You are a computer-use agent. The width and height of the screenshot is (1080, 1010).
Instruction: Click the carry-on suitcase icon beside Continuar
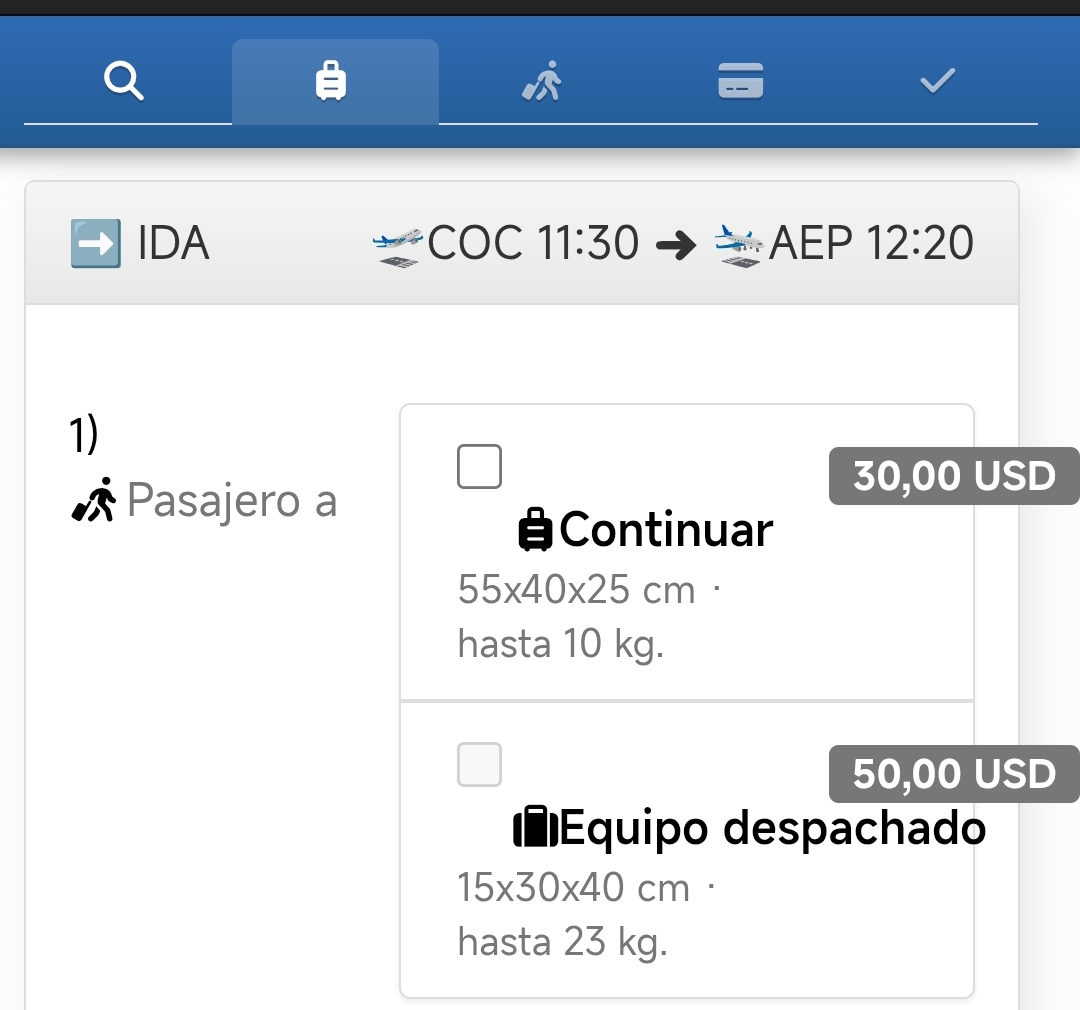(x=536, y=530)
